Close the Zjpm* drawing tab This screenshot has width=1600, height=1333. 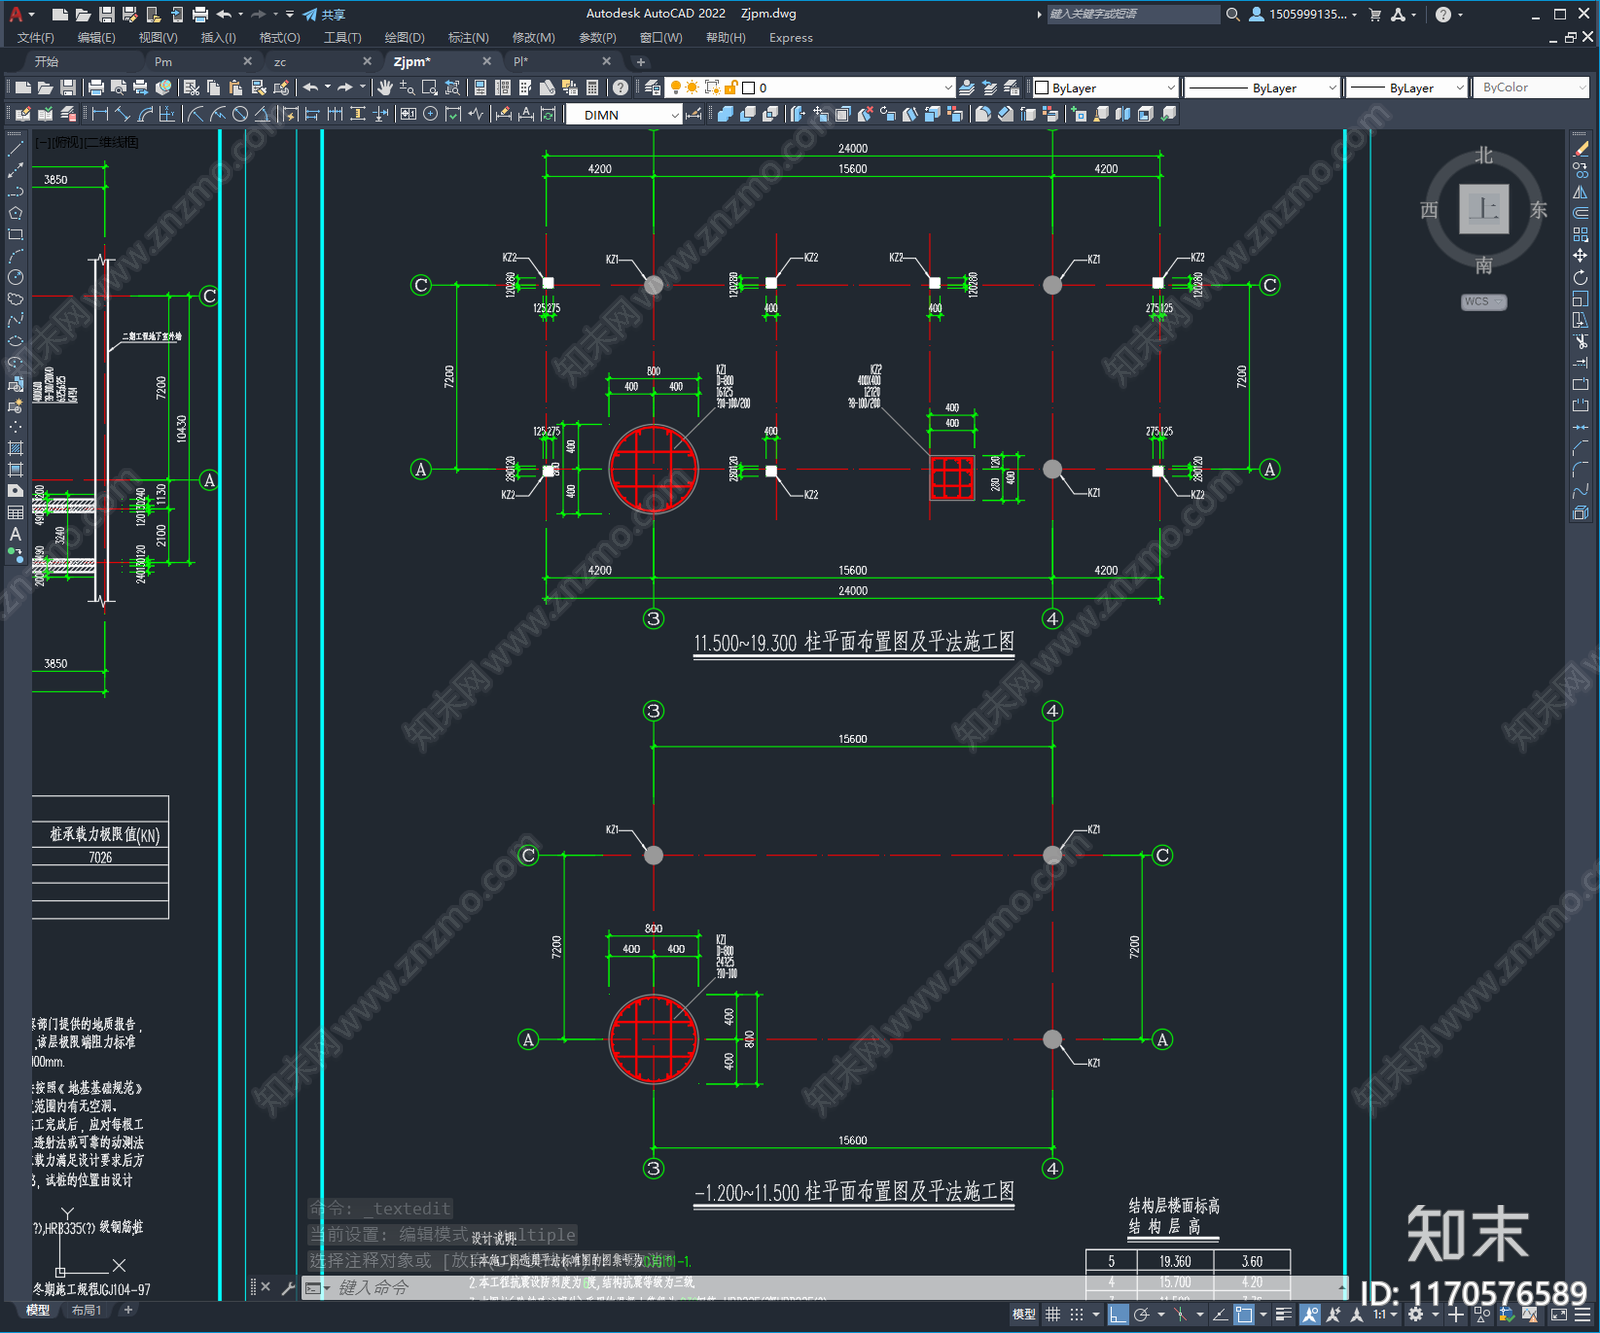pos(487,61)
